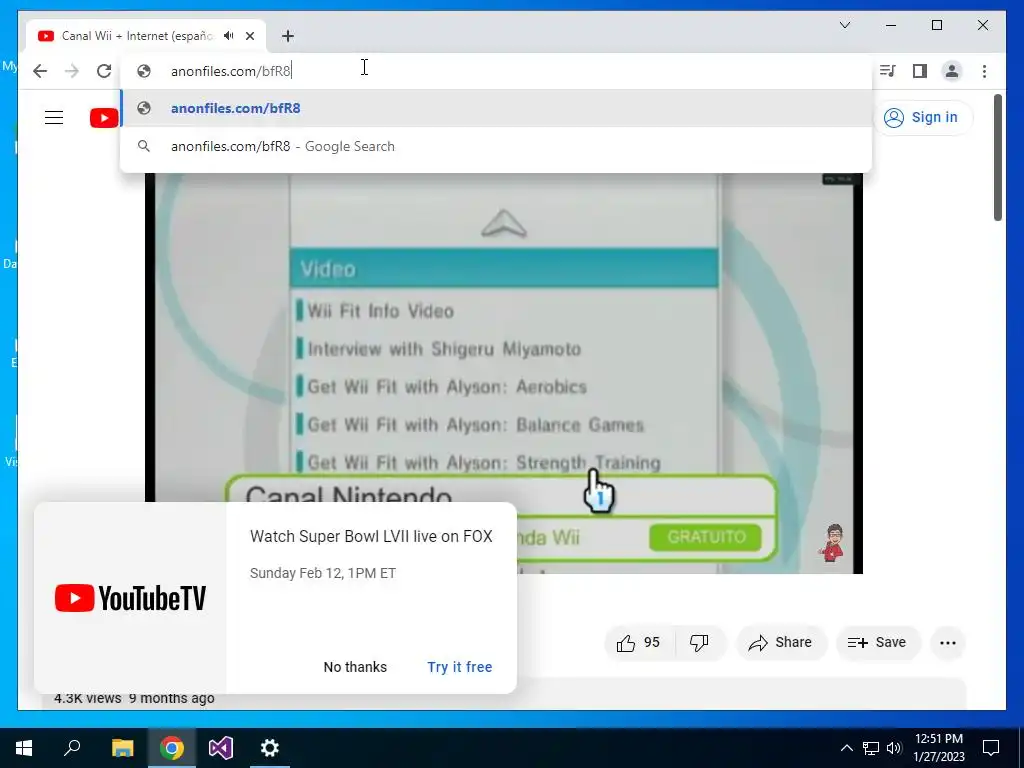1024x768 pixels.
Task: Open the Settings gear in taskbar
Action: tap(270, 748)
